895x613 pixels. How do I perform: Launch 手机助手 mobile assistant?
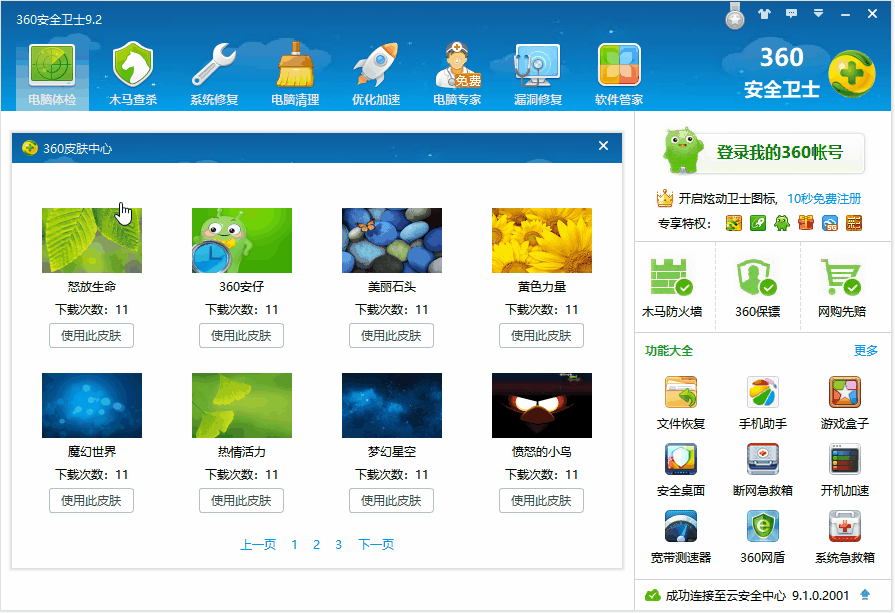point(763,402)
